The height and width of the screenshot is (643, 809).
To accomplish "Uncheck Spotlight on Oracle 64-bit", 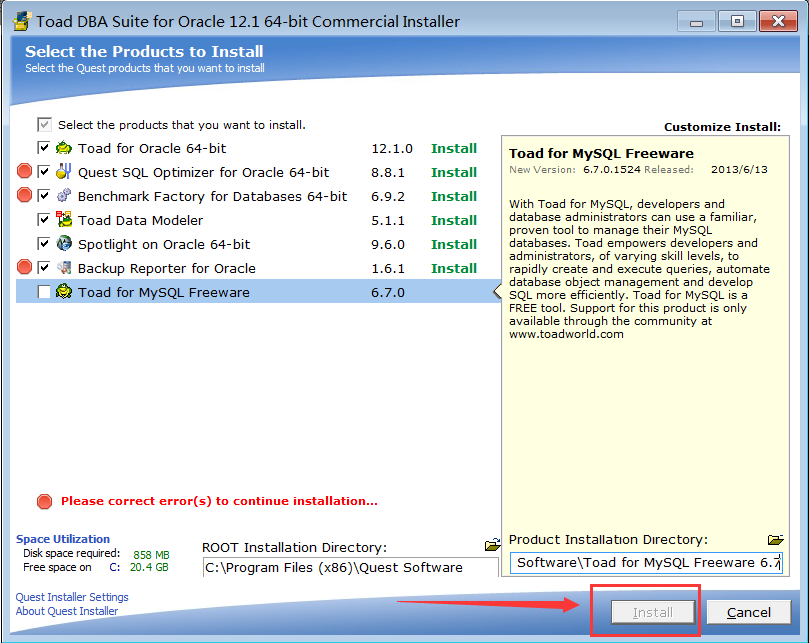I will pyautogui.click(x=44, y=244).
